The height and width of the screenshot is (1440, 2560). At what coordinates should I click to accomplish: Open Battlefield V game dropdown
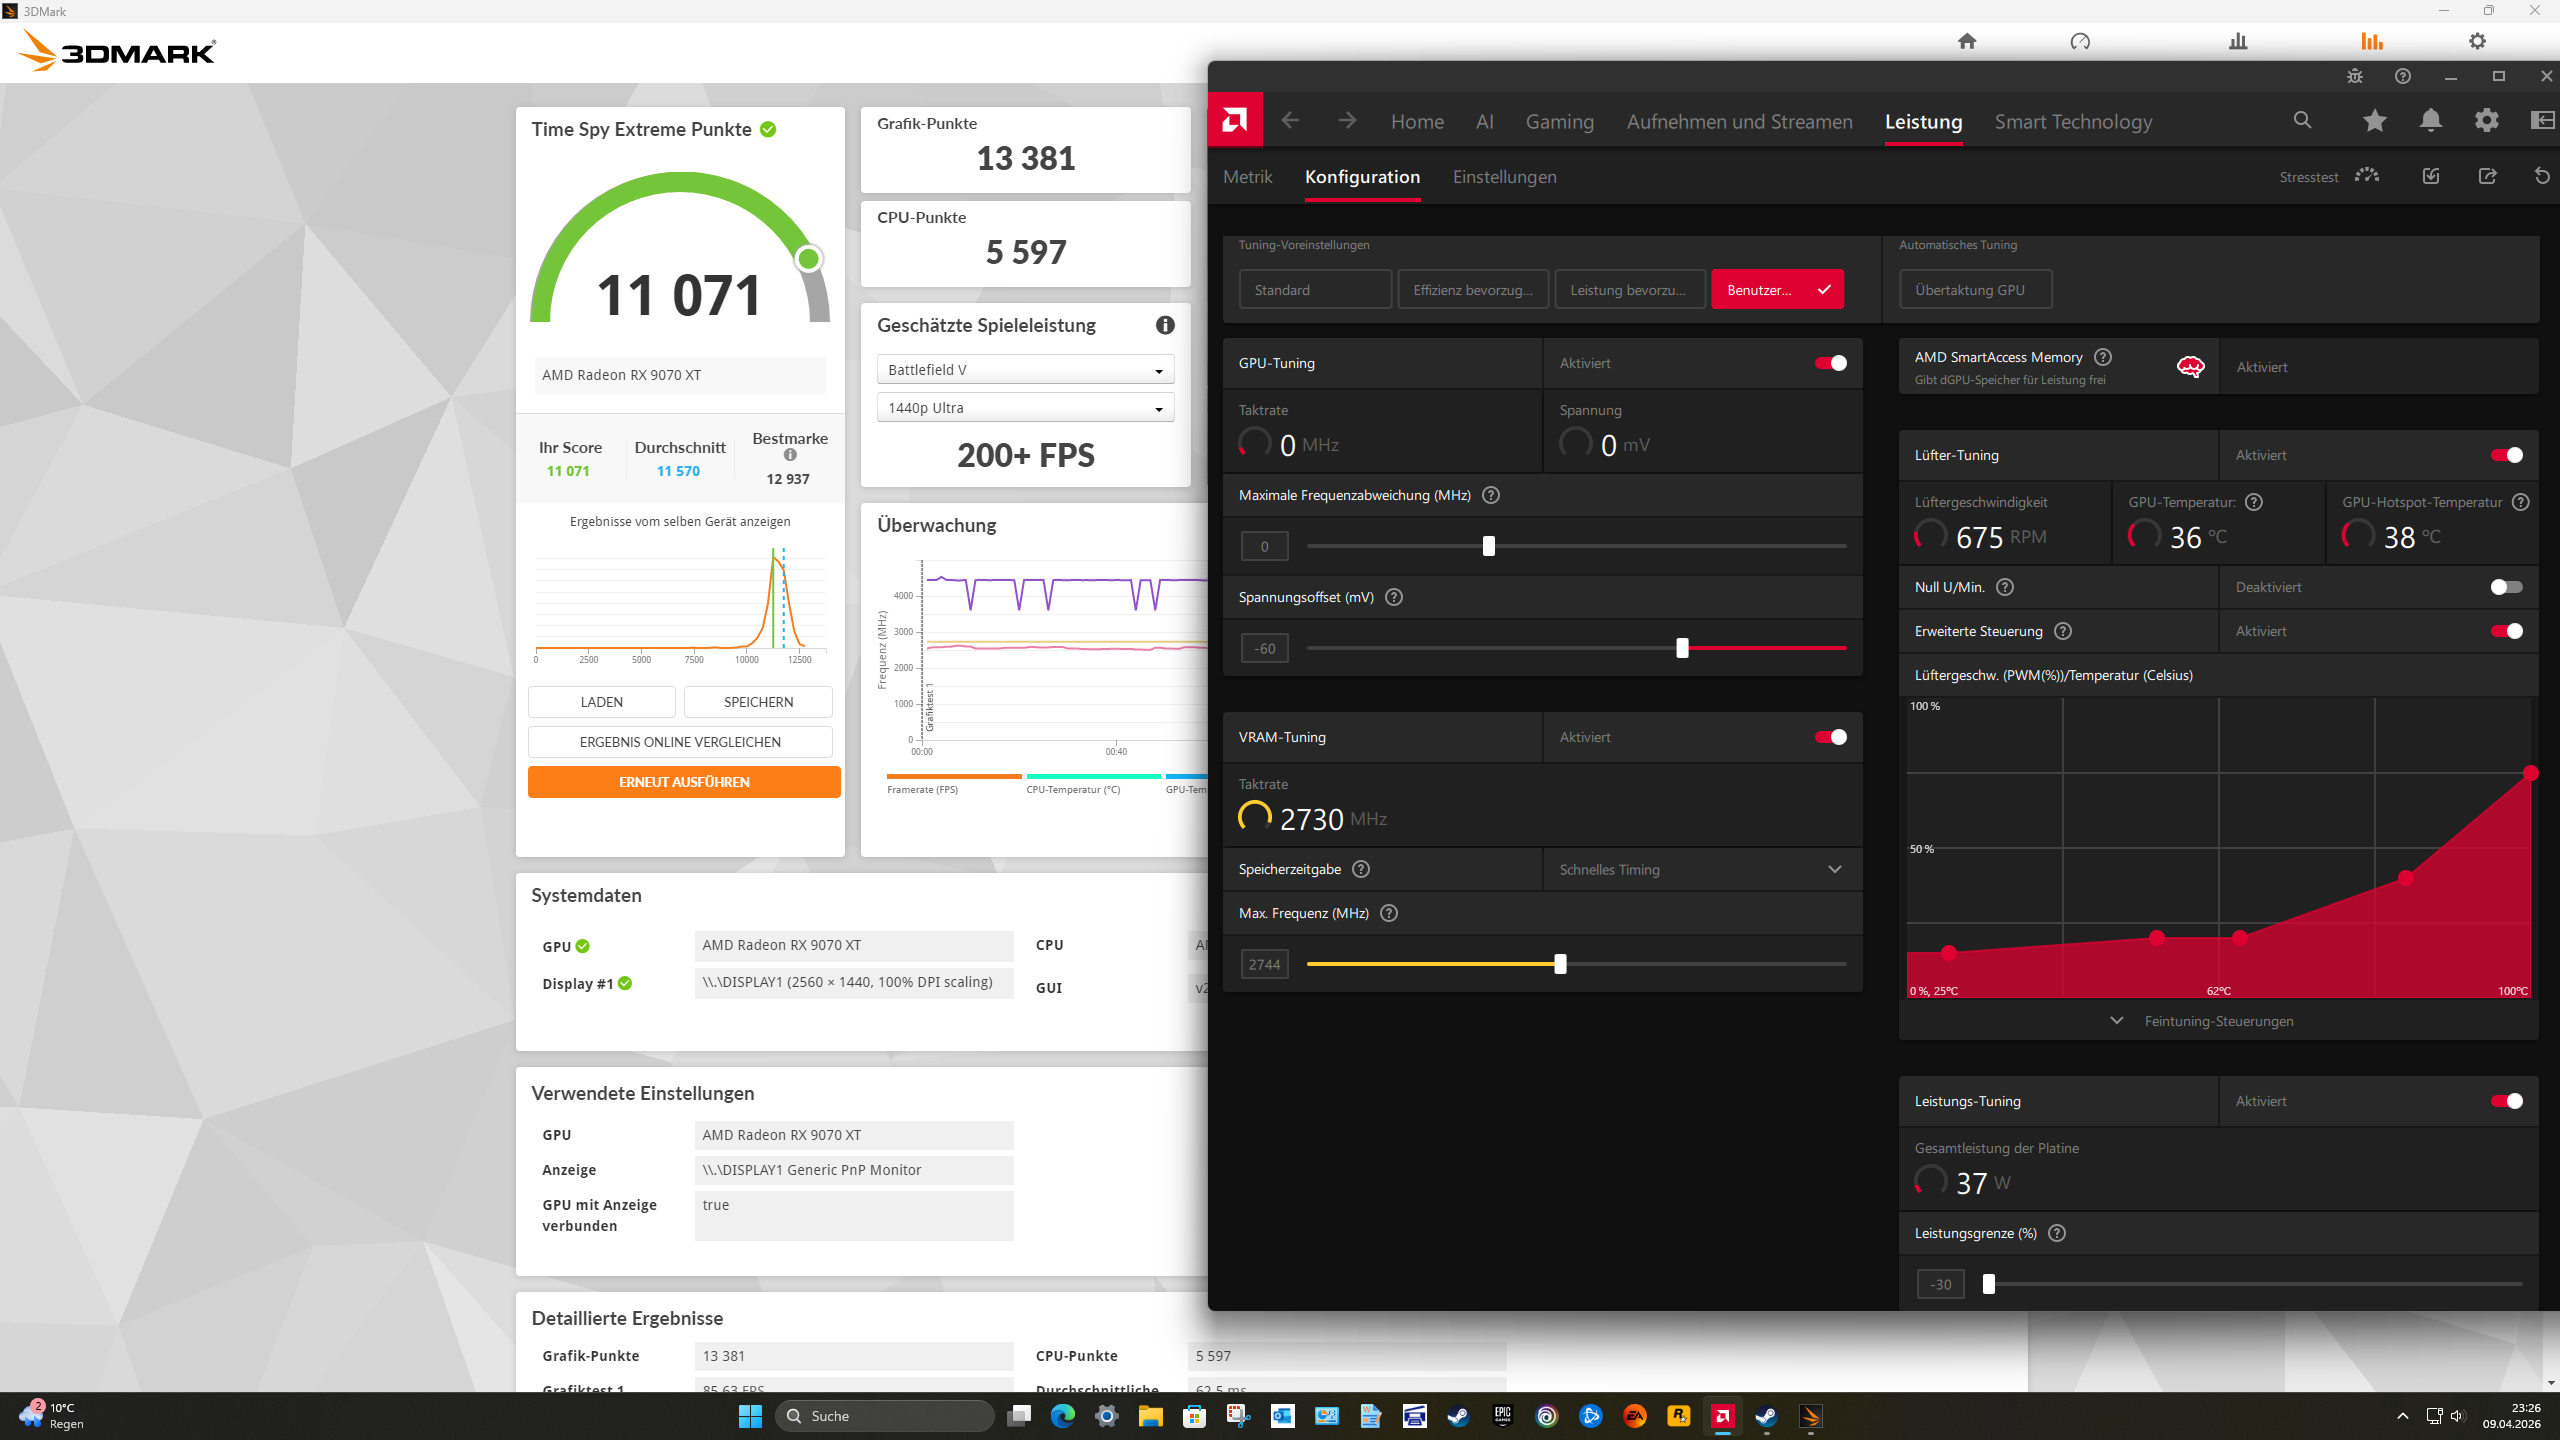(1025, 370)
